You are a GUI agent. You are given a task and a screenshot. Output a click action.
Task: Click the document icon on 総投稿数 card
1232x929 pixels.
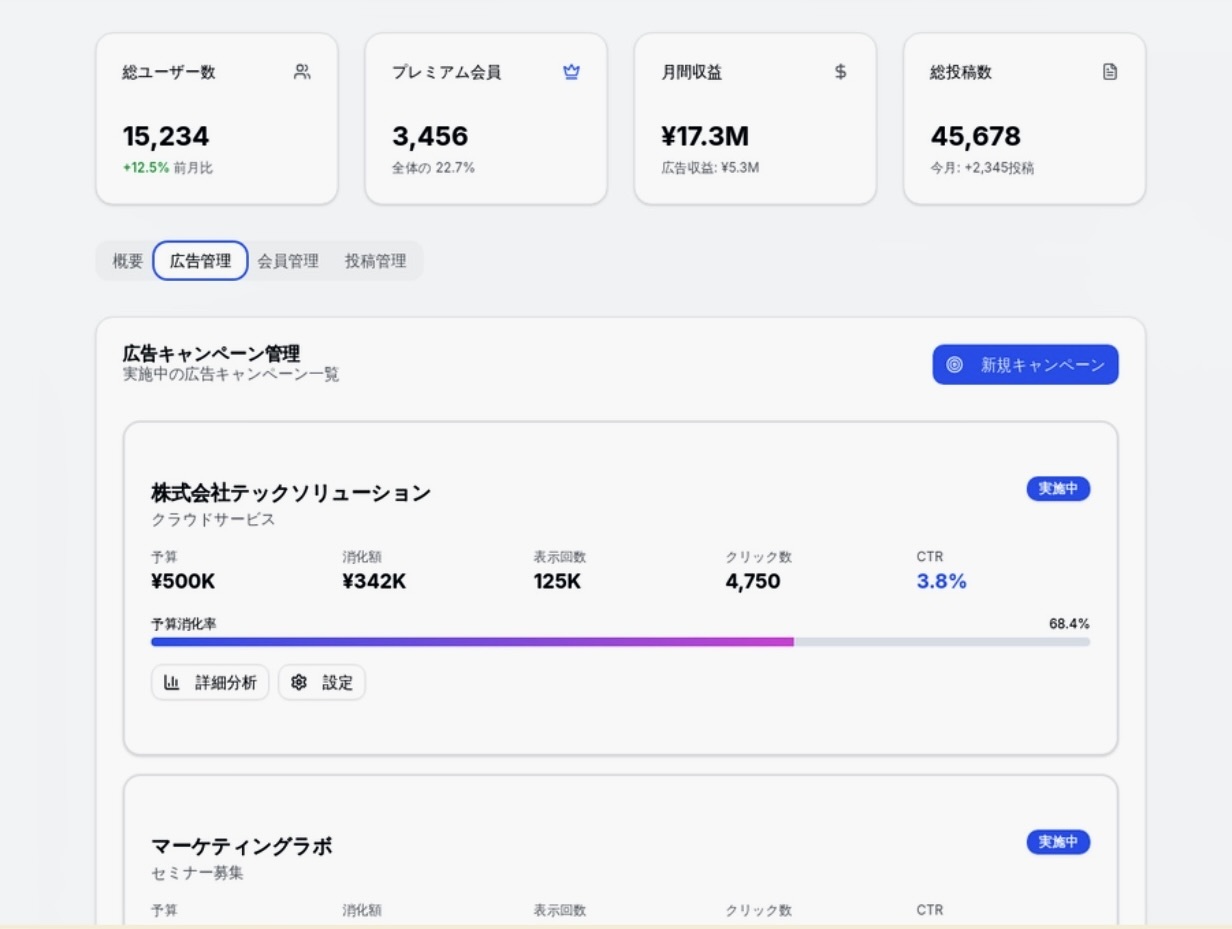point(1109,72)
